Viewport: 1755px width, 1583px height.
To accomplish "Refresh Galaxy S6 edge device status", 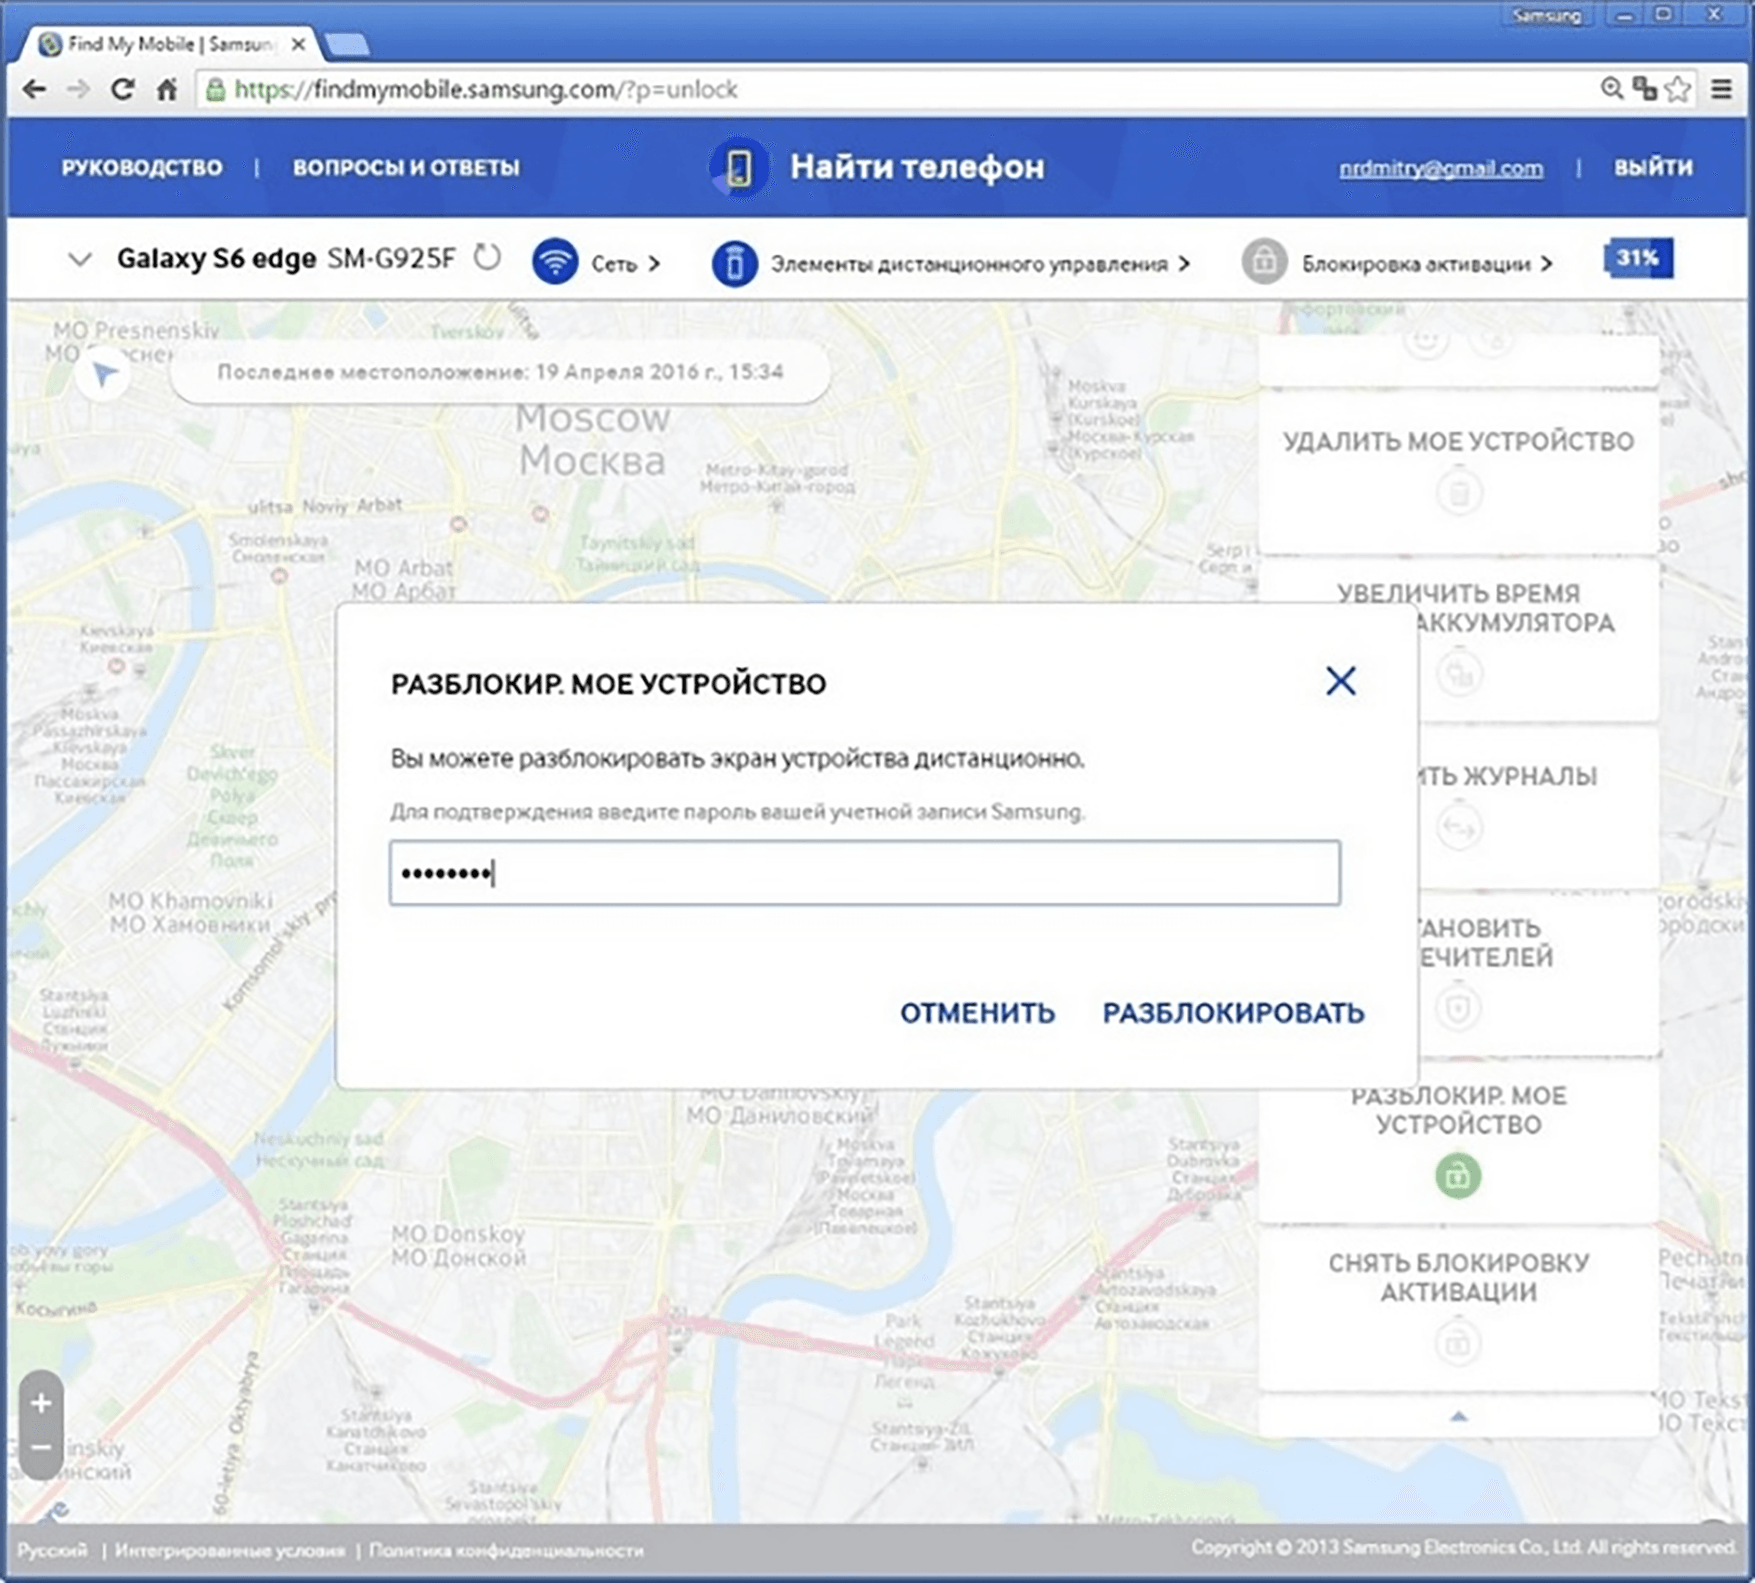I will 487,258.
